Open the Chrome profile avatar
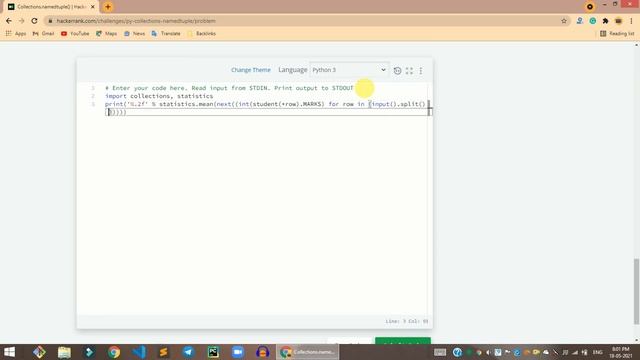Viewport: 640px width, 360px height. tap(618, 21)
